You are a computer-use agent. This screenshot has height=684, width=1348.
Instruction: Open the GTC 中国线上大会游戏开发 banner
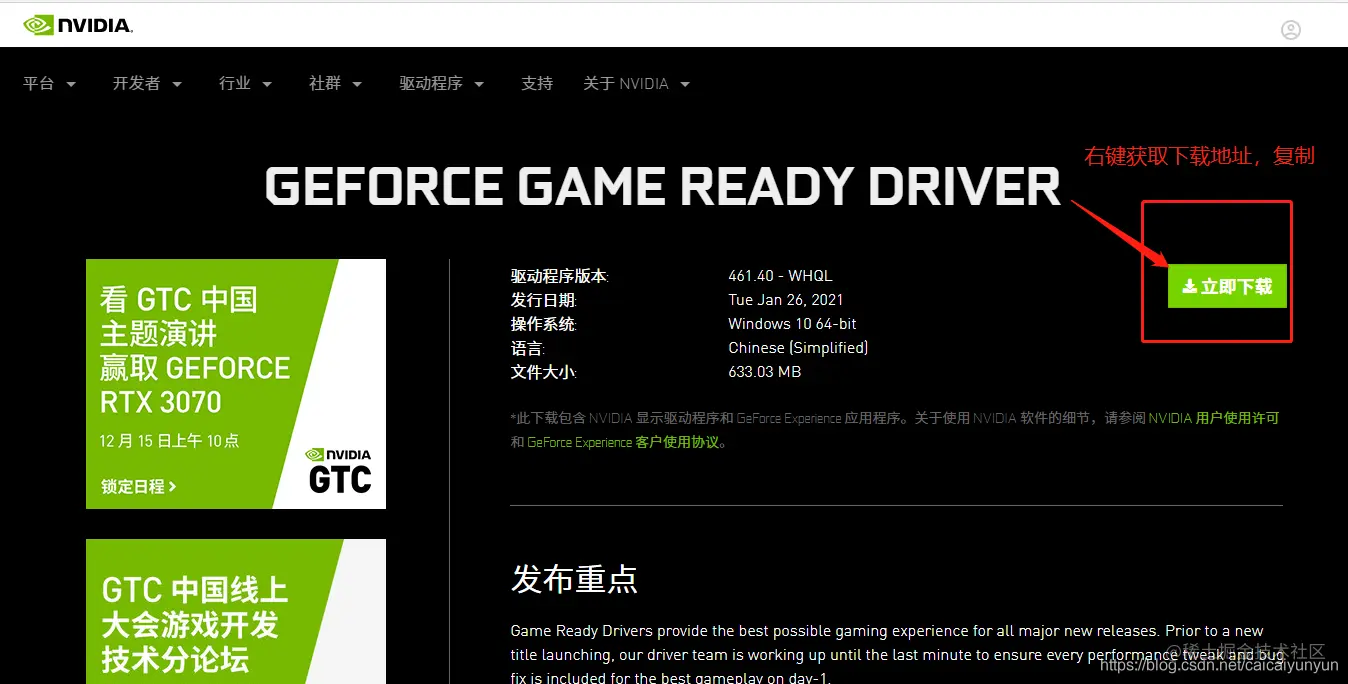[x=236, y=611]
